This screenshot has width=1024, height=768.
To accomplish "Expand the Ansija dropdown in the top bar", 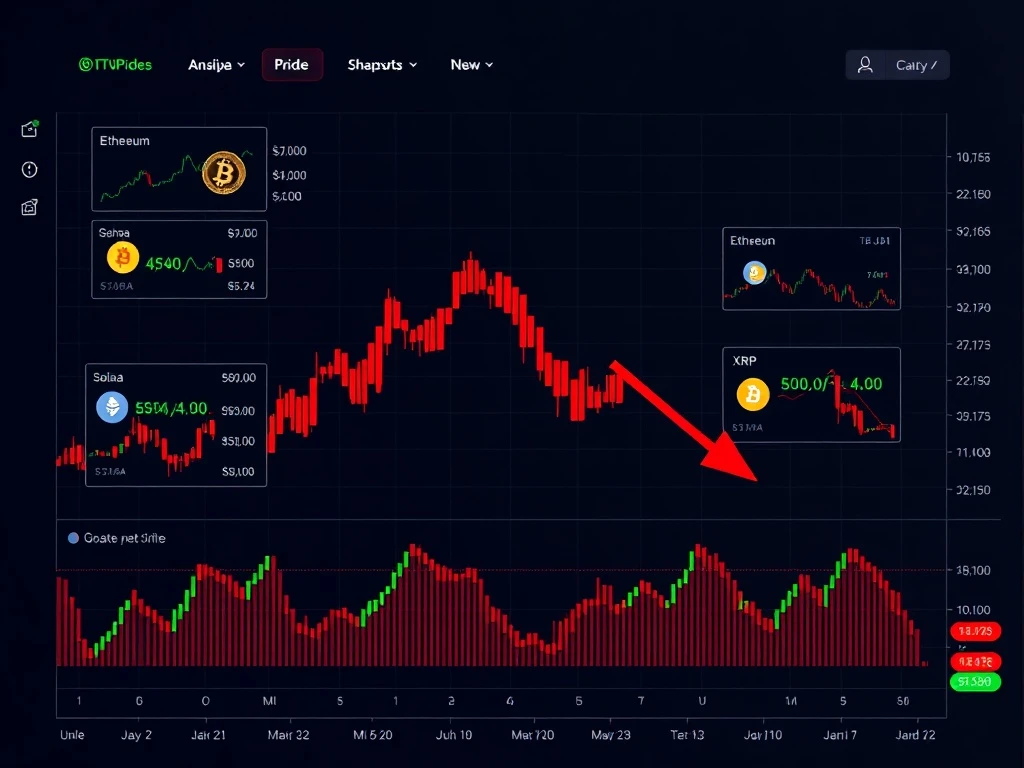I will (x=216, y=64).
